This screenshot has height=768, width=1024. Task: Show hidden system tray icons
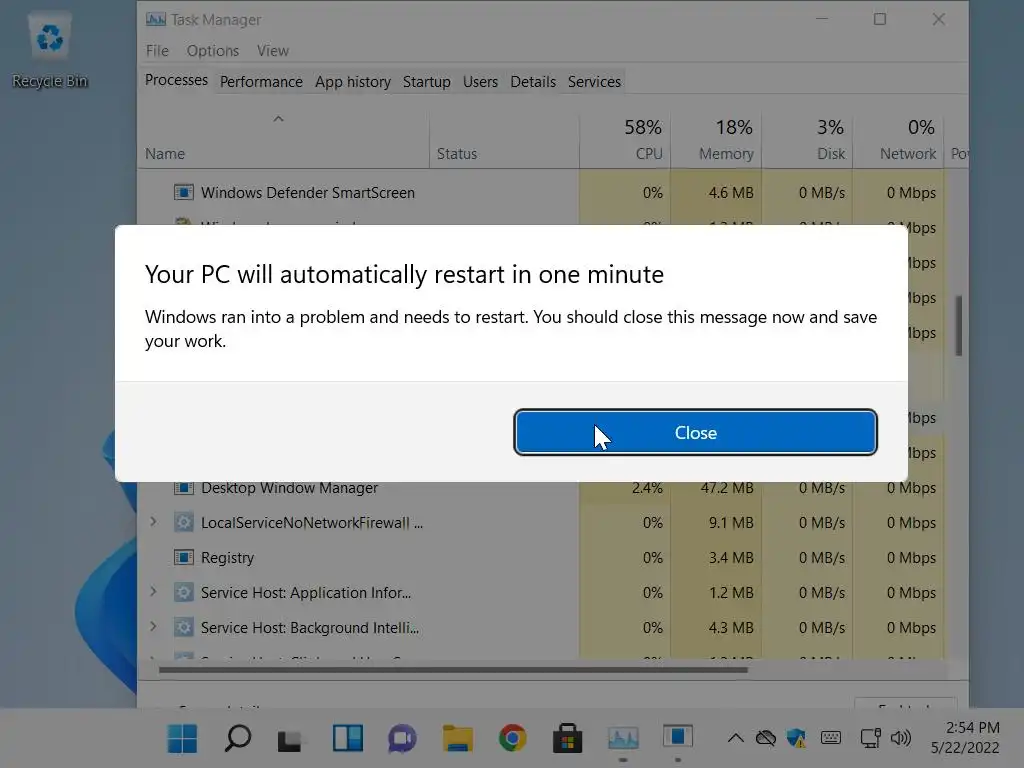click(x=735, y=739)
